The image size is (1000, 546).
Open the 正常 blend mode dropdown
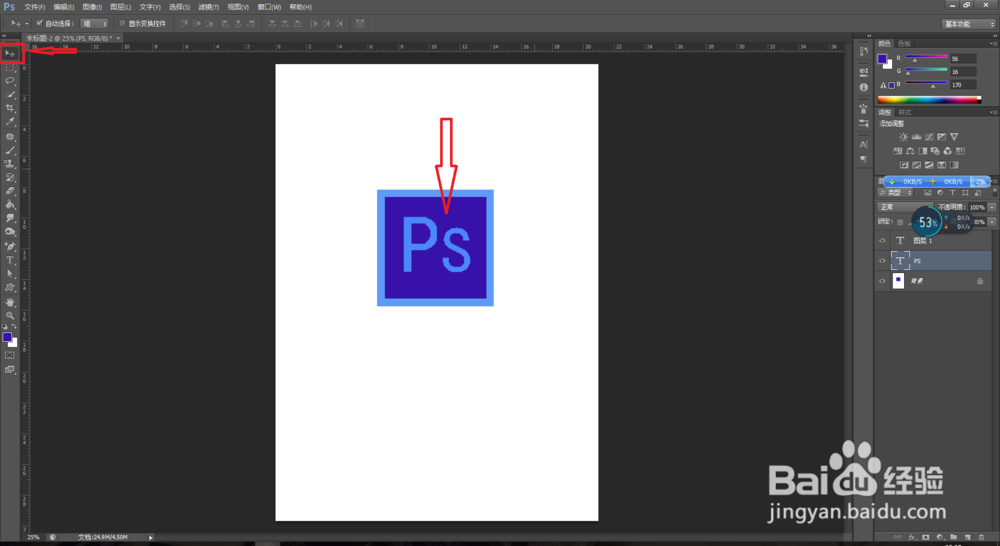(x=904, y=207)
